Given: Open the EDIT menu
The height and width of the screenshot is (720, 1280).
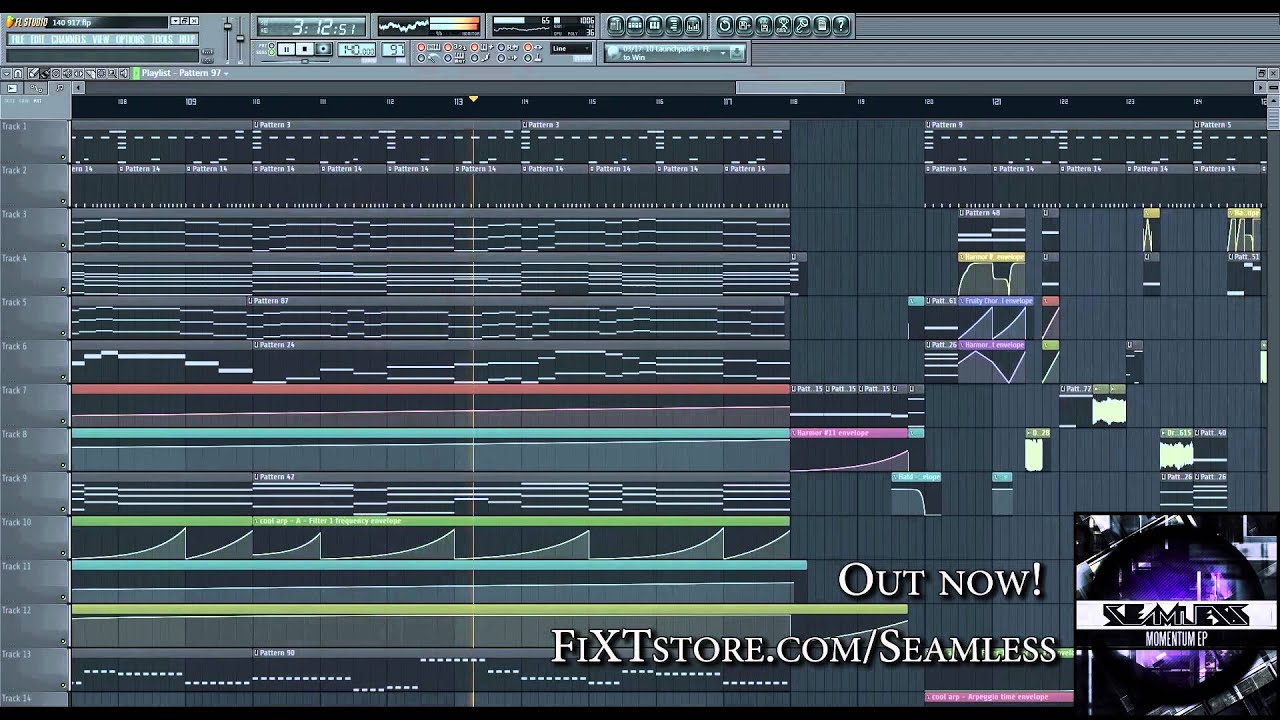Looking at the screenshot, I should tap(37, 39).
